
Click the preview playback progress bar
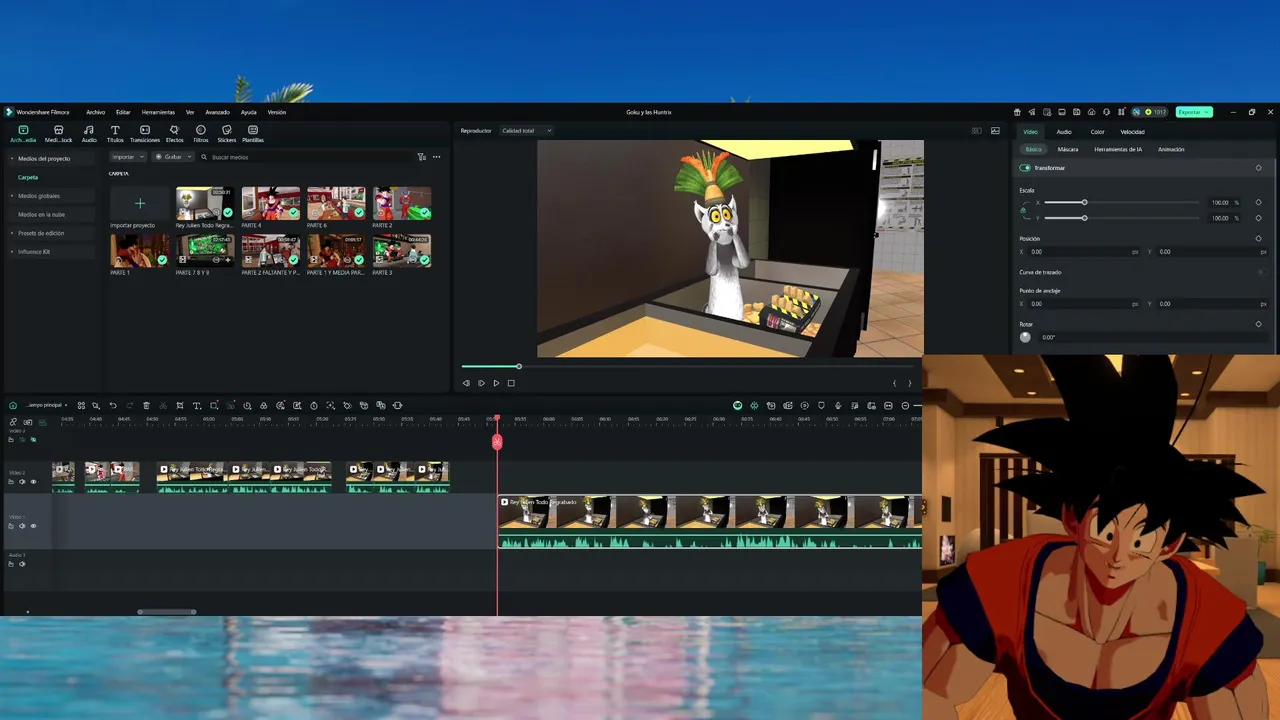pyautogui.click(x=687, y=367)
